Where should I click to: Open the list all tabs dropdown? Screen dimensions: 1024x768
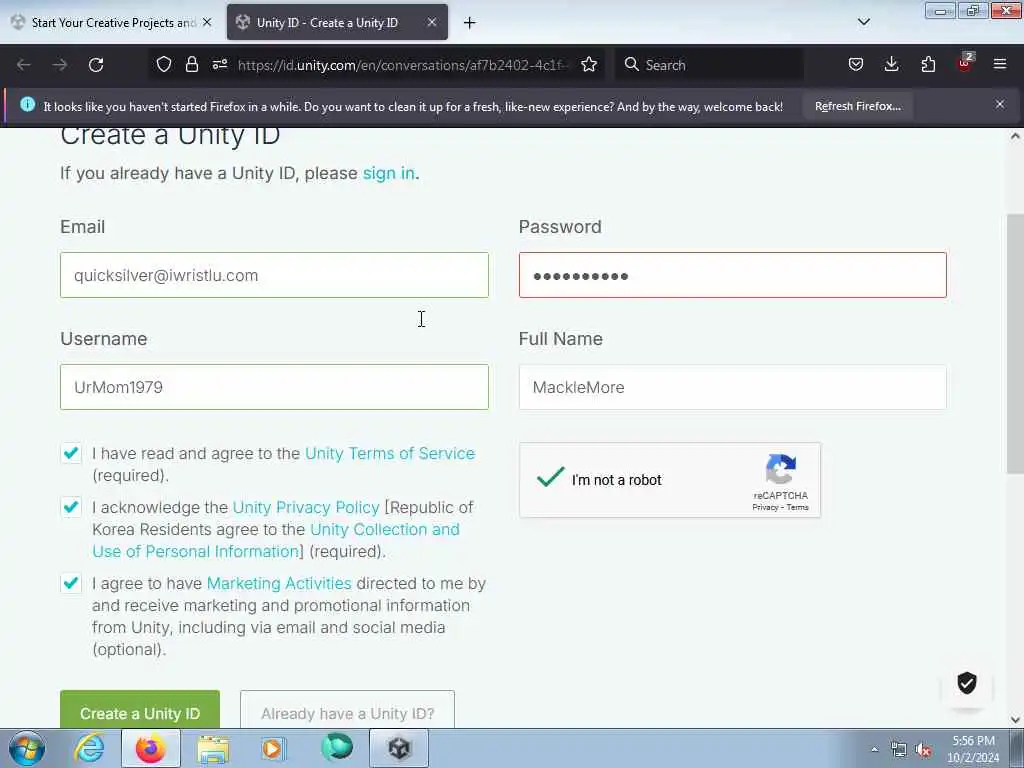pos(863,22)
